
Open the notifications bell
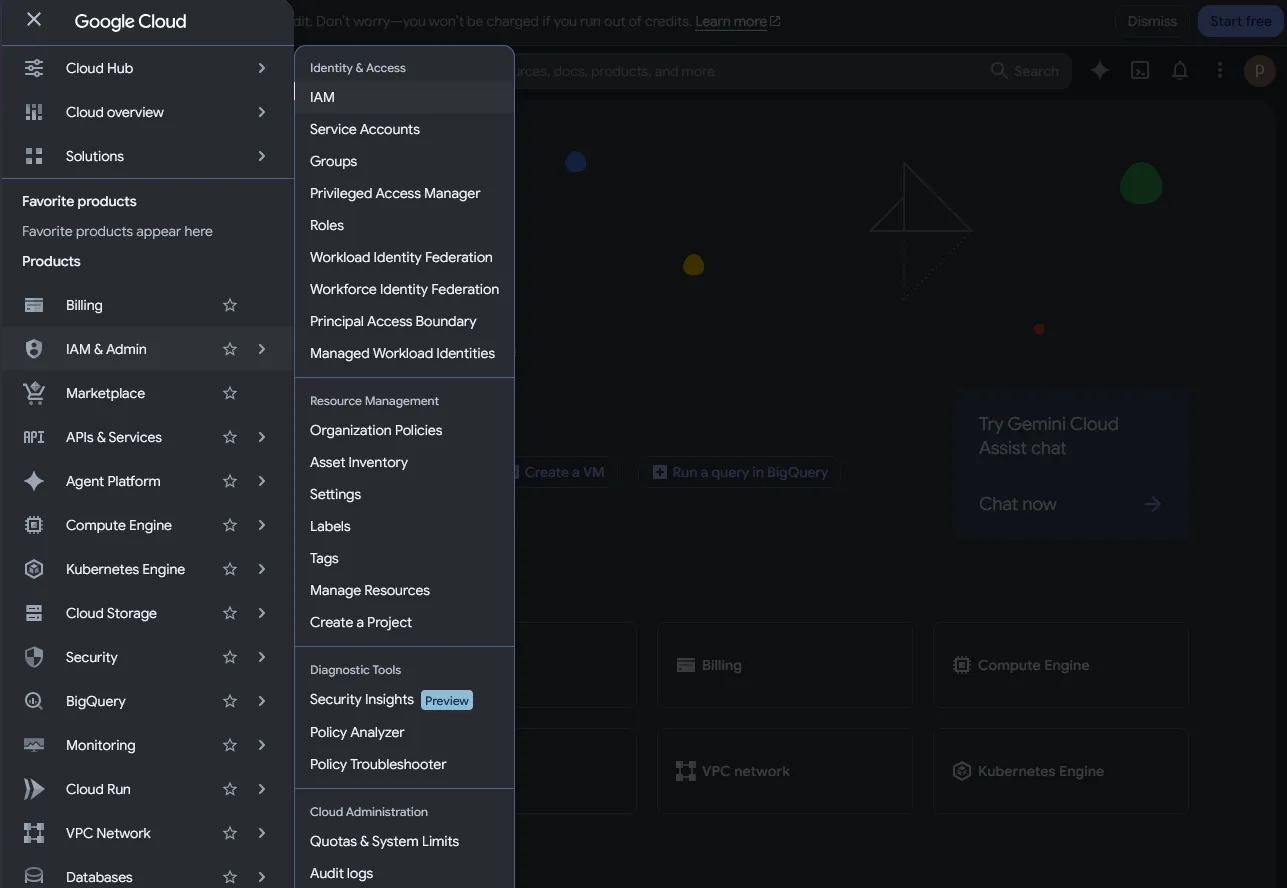(x=1180, y=70)
